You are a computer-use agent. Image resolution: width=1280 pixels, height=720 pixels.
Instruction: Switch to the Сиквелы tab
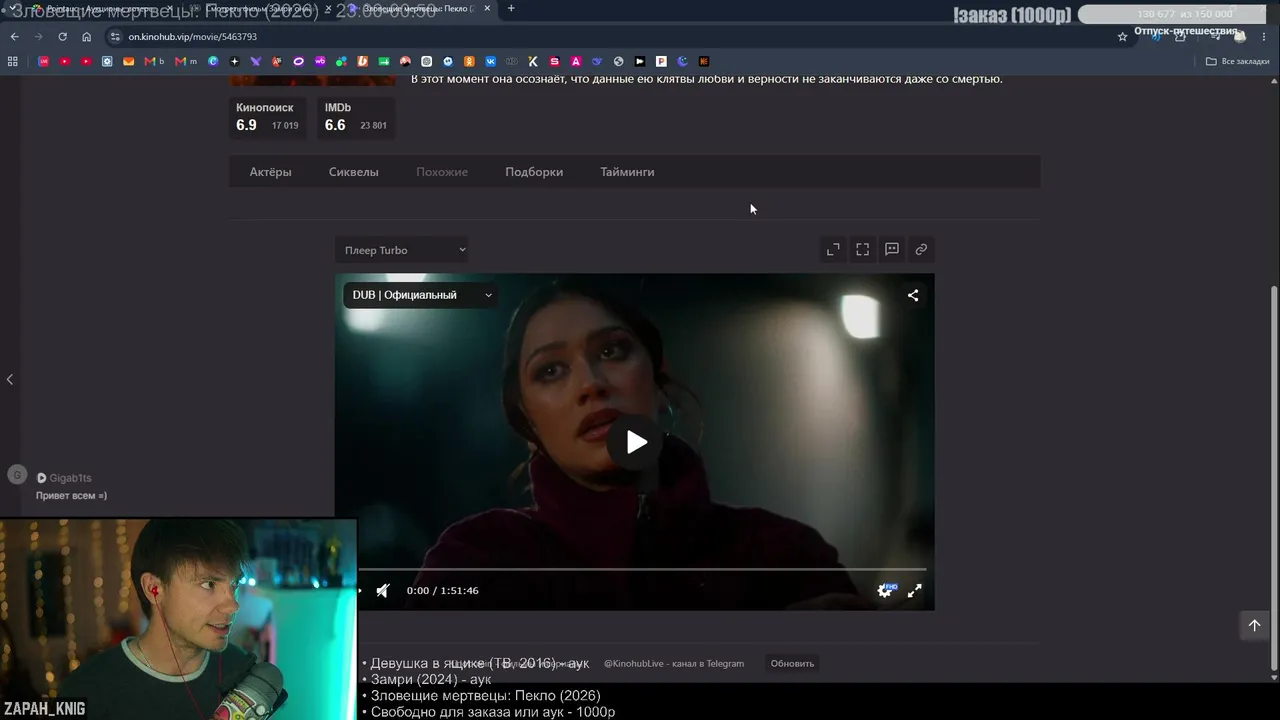(354, 172)
